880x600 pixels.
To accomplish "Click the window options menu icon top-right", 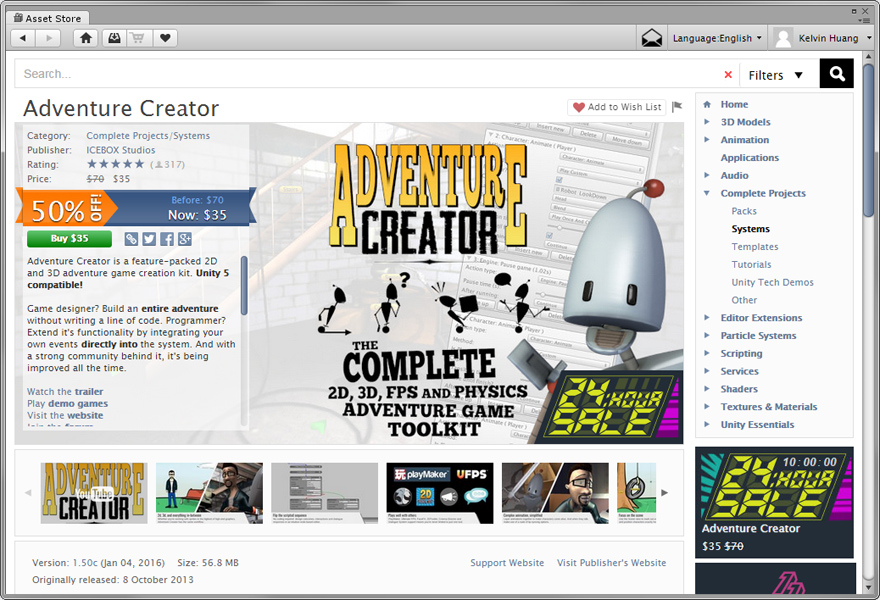I will click(x=865, y=20).
